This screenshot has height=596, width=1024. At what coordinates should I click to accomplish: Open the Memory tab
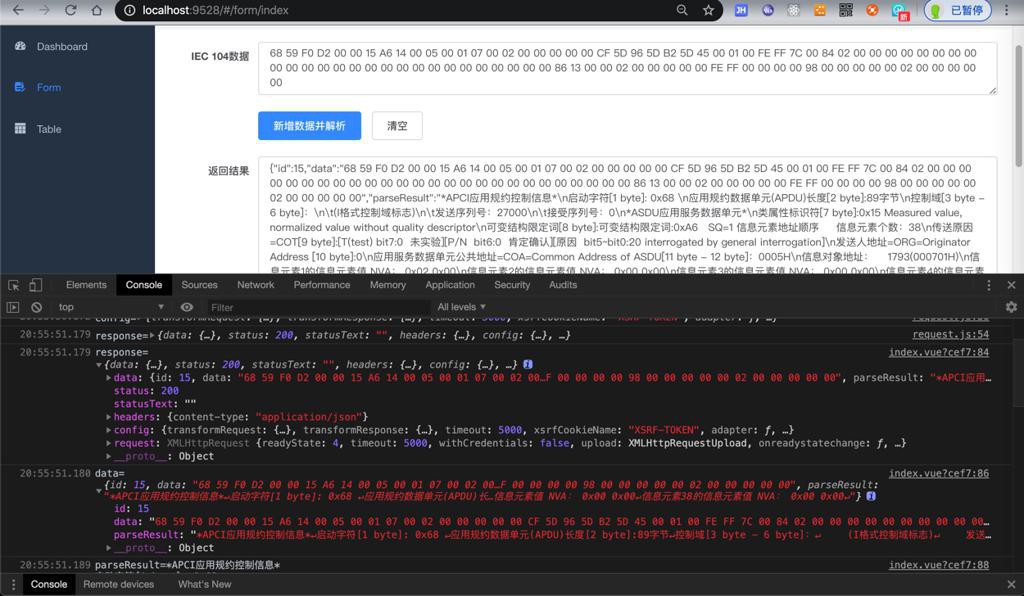[388, 285]
